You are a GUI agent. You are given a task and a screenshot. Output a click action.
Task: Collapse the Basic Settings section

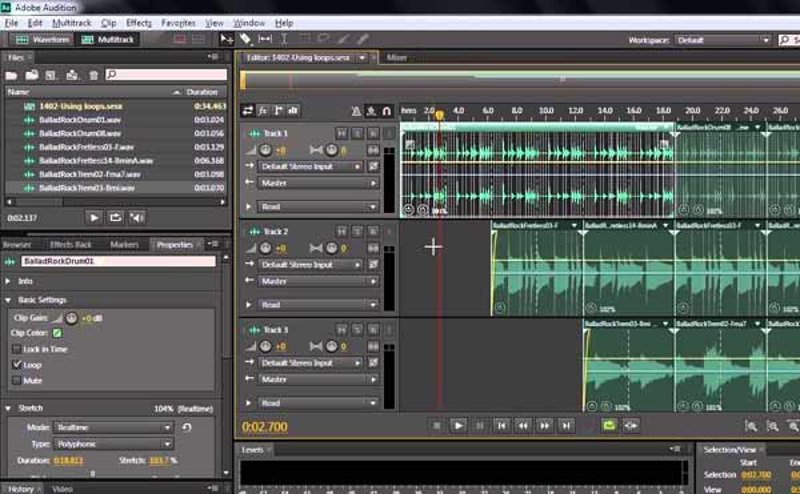(8, 300)
